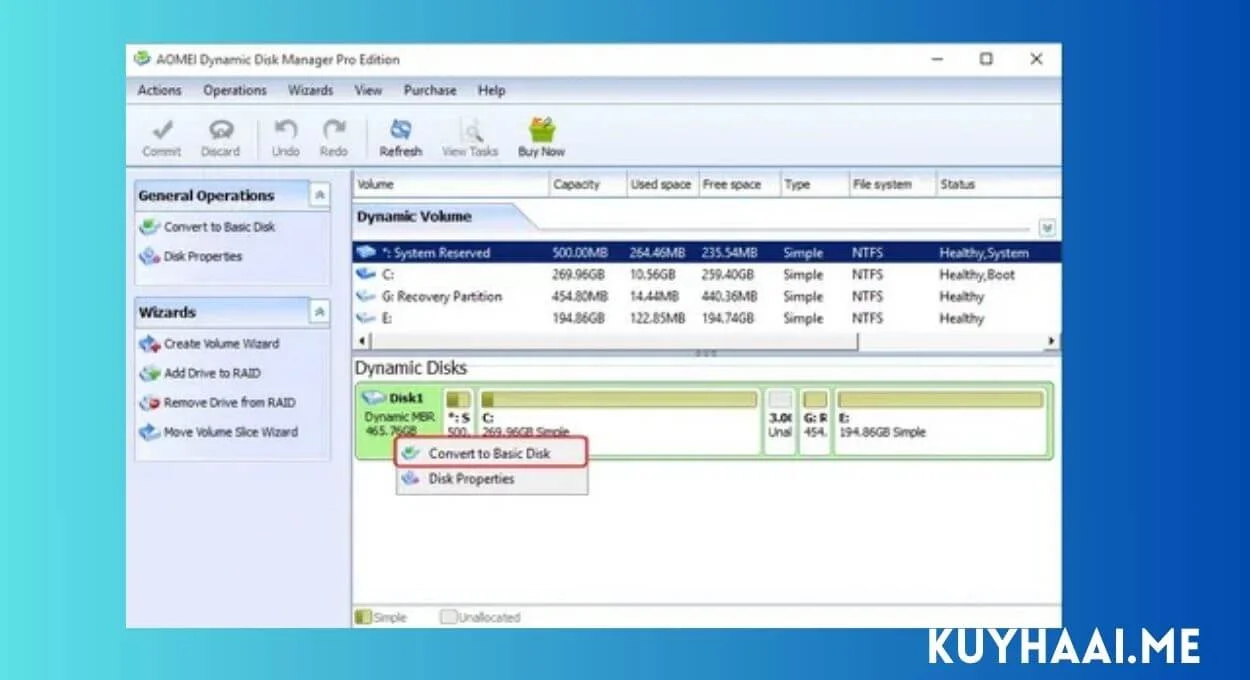Sort by Used space column header
The image size is (1250, 680).
[661, 185]
